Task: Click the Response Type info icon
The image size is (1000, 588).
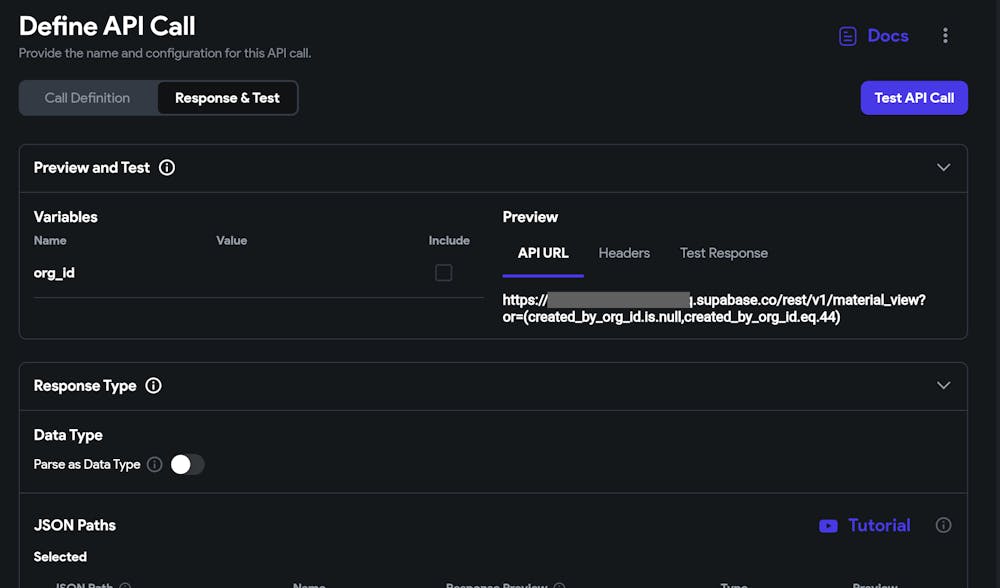Action: point(153,386)
